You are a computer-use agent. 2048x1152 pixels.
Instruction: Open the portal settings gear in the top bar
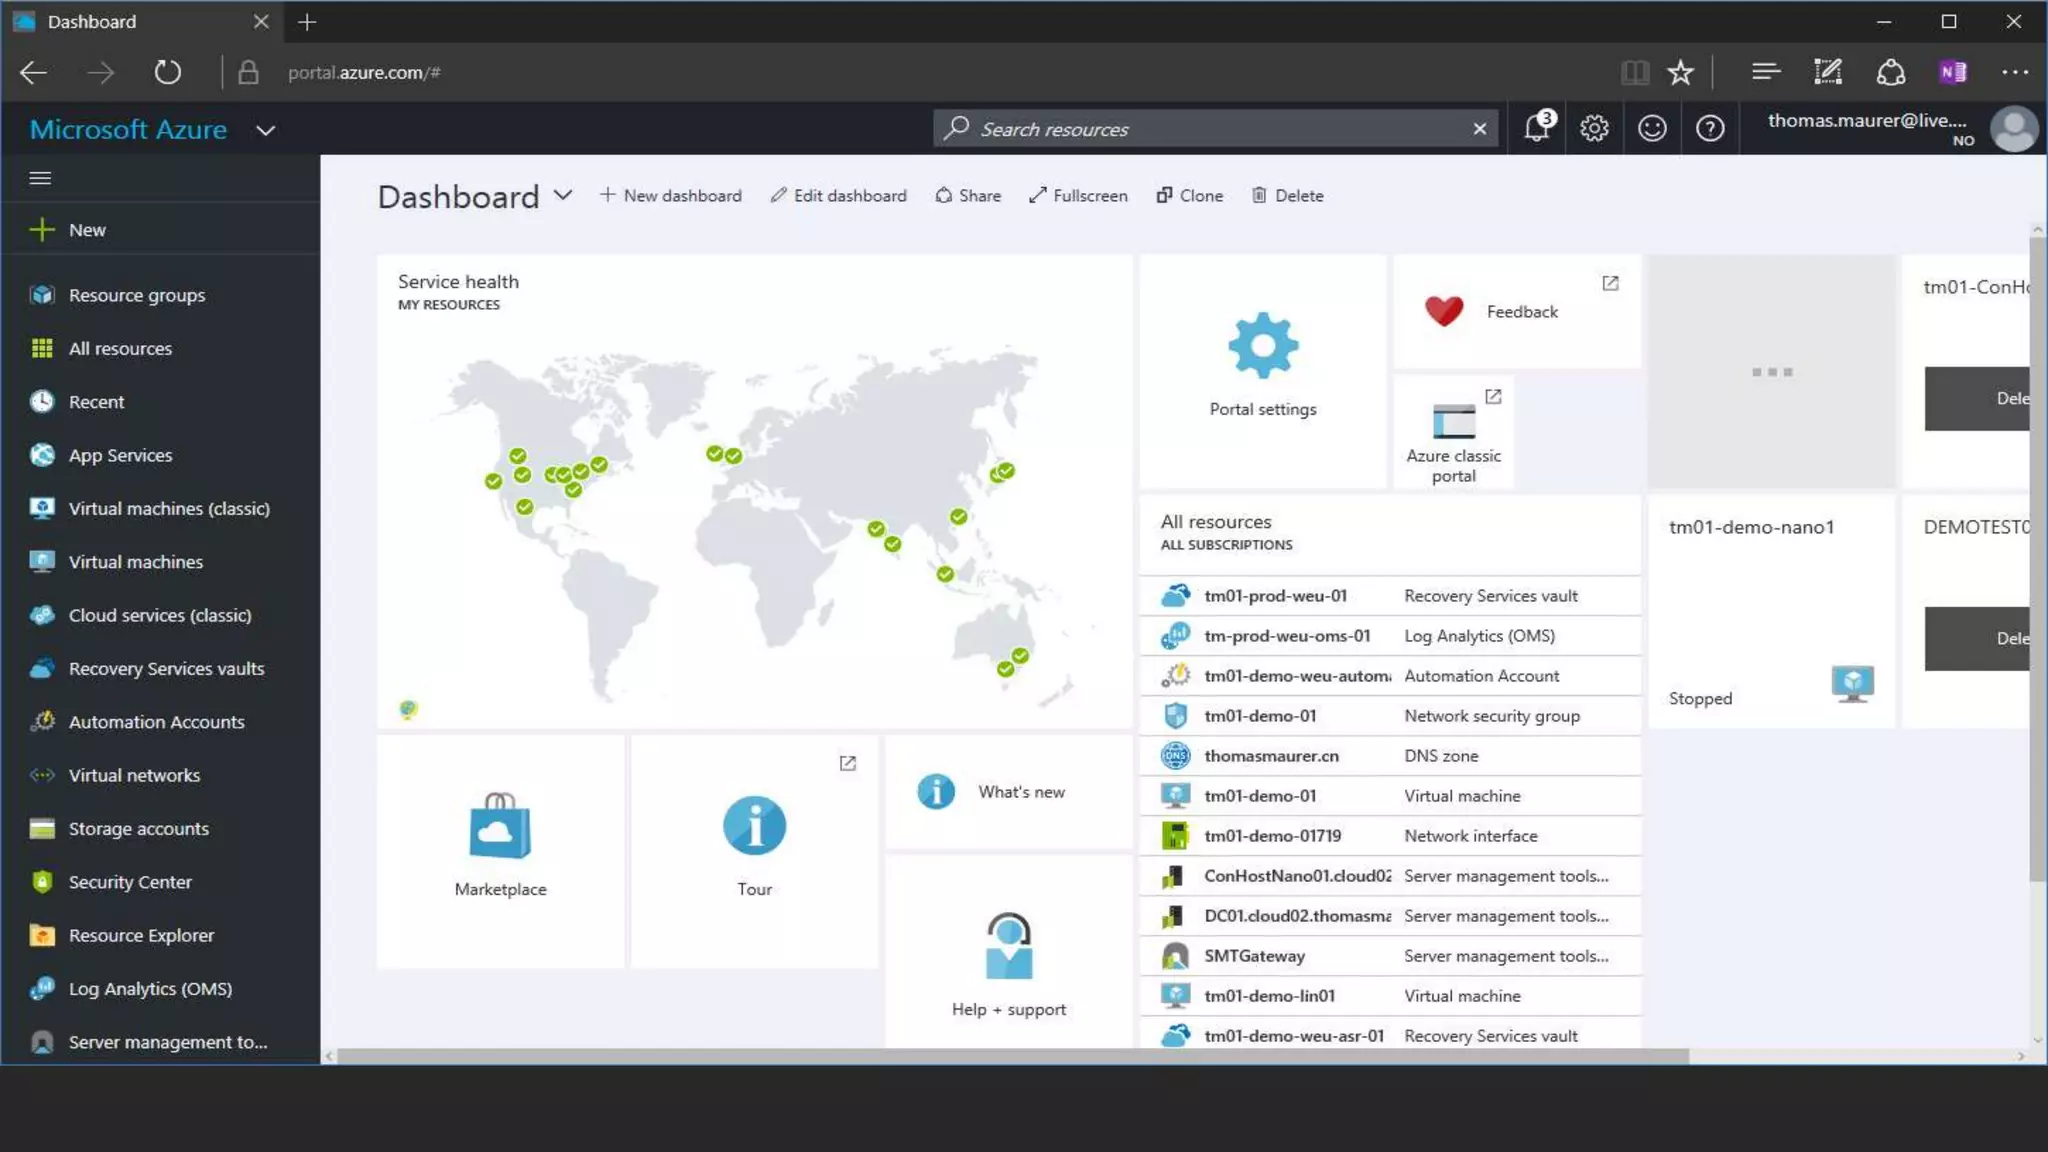click(x=1594, y=129)
